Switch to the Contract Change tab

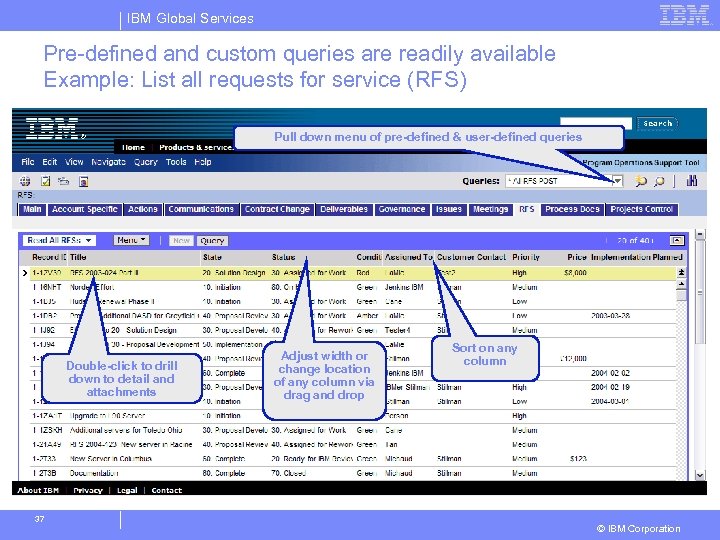click(x=277, y=209)
